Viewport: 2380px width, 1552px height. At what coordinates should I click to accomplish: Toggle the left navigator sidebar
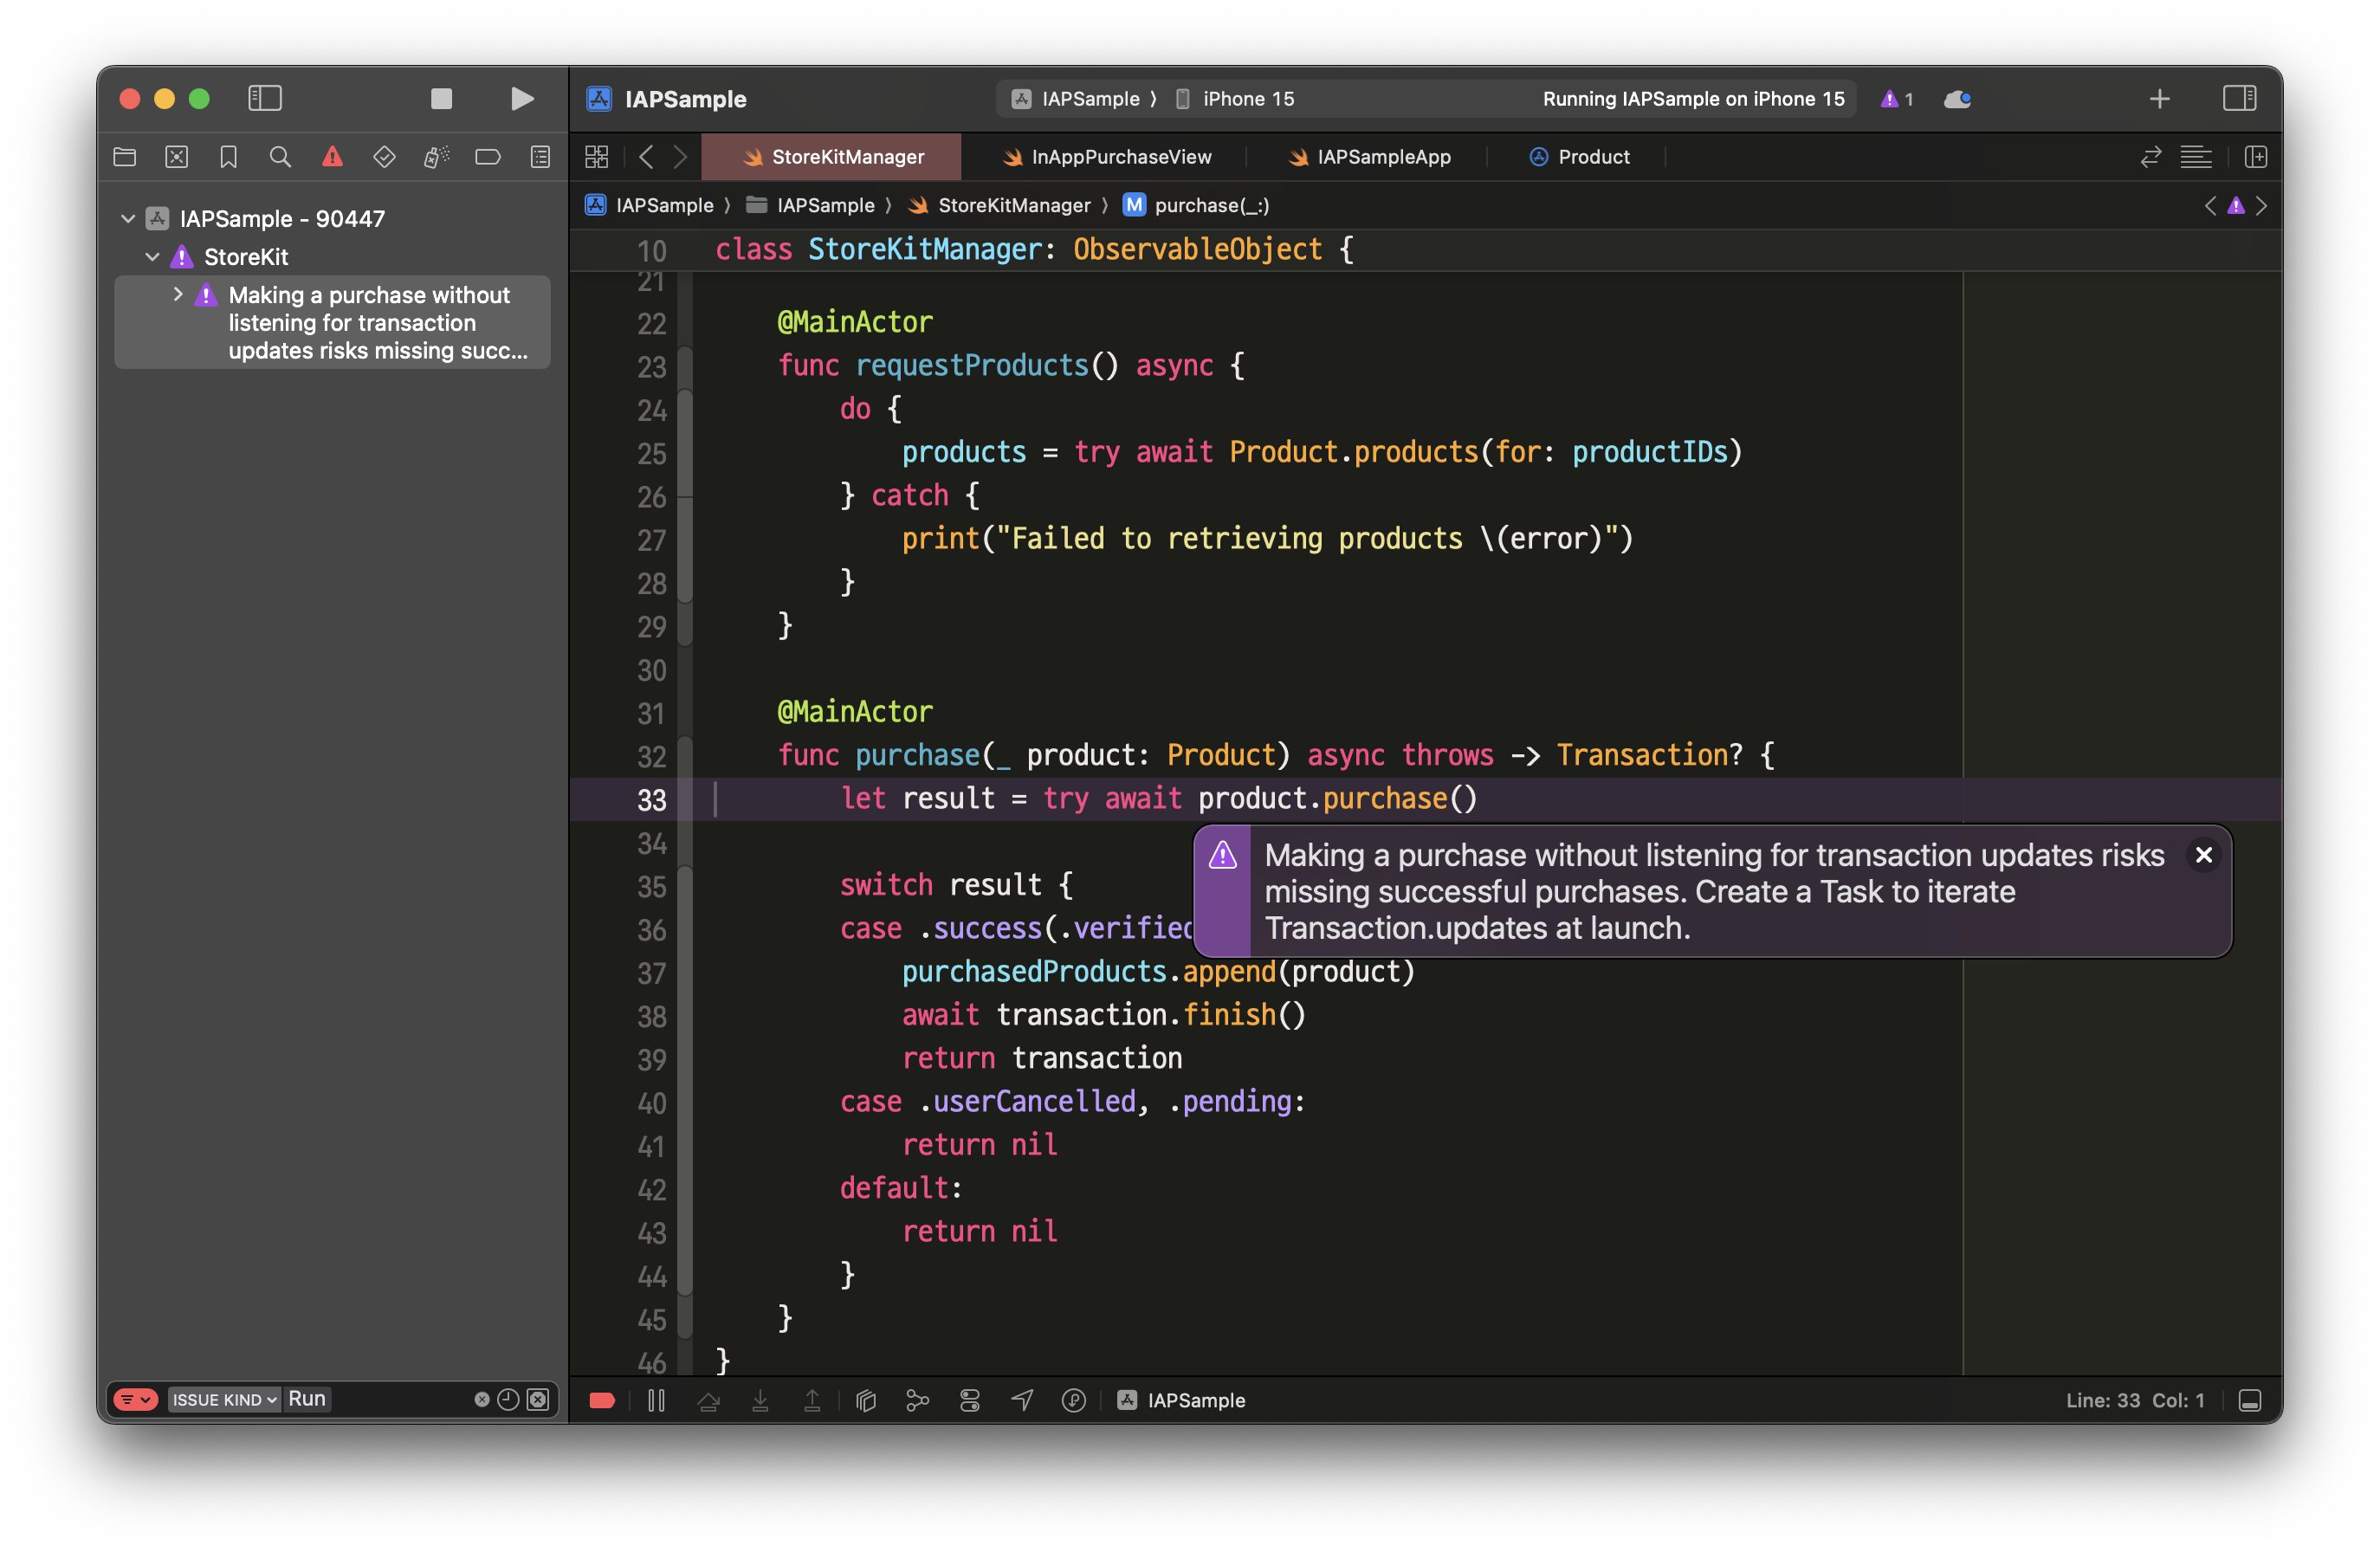(x=265, y=98)
